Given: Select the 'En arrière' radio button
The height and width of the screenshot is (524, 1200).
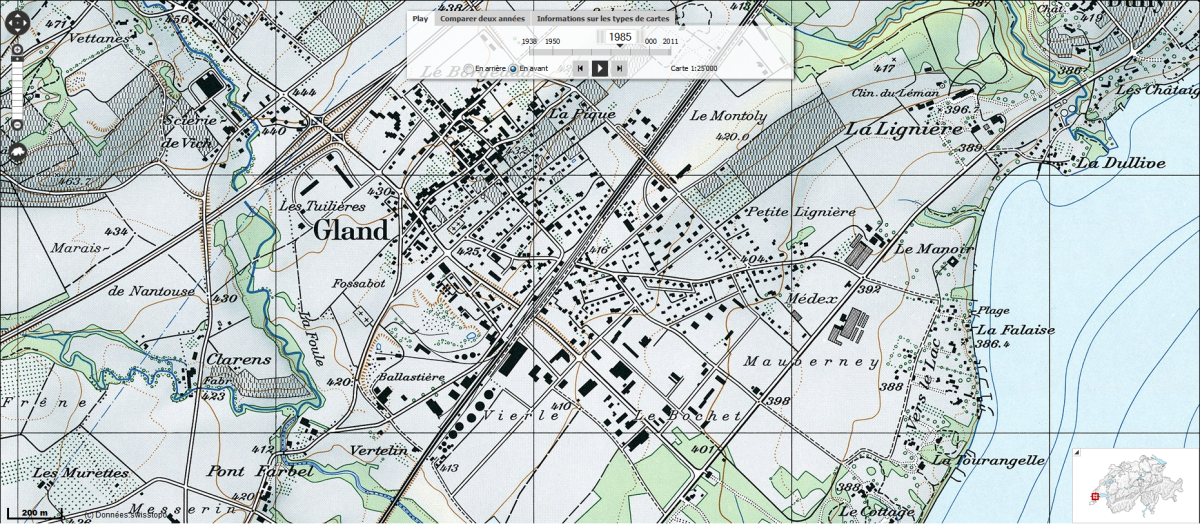Looking at the screenshot, I should (x=468, y=69).
